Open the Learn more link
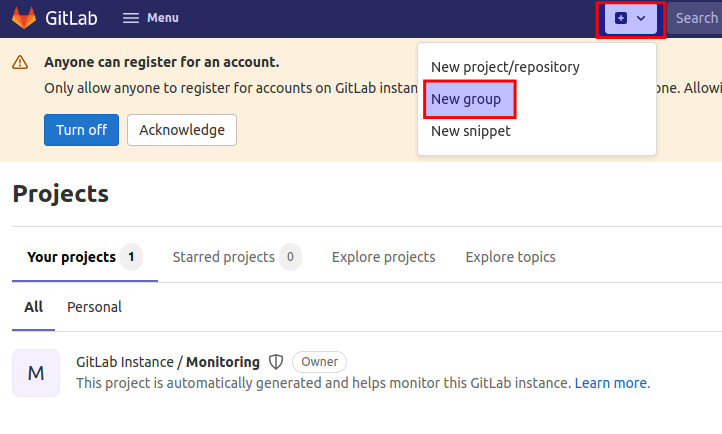 (611, 383)
